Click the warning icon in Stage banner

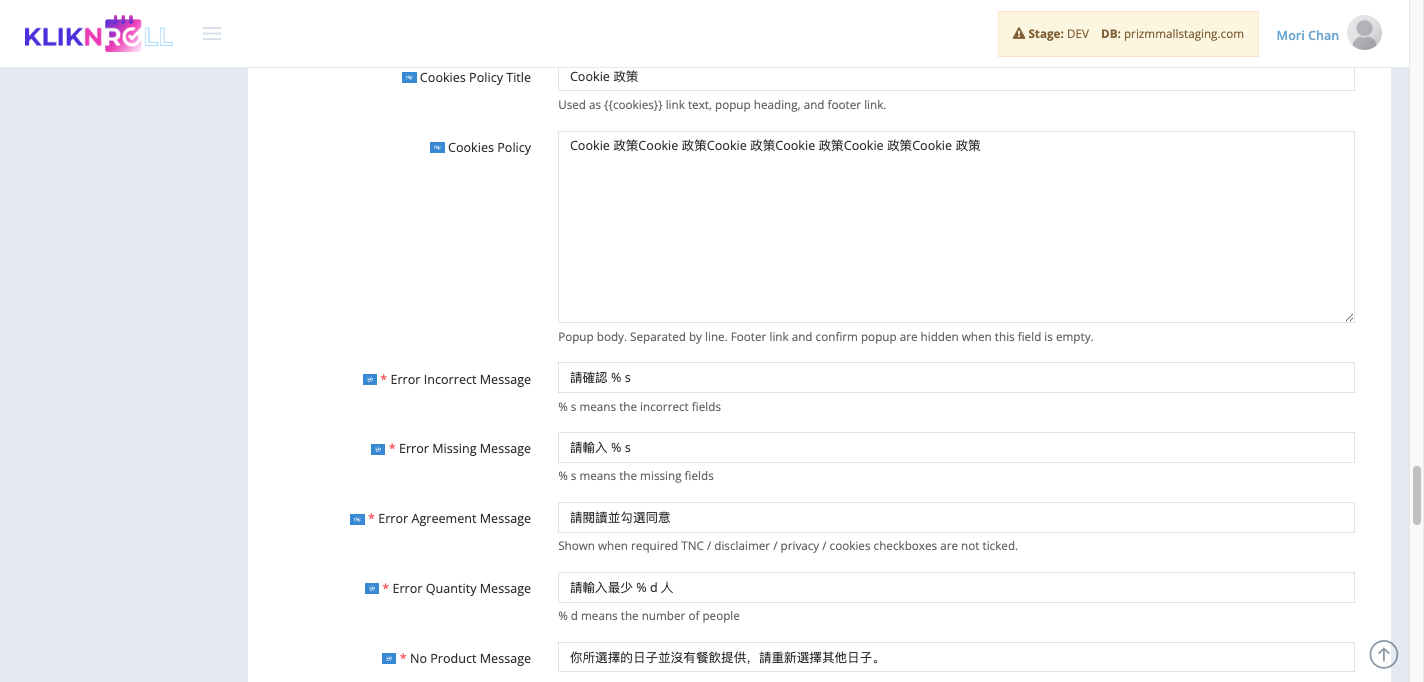click(x=1019, y=34)
